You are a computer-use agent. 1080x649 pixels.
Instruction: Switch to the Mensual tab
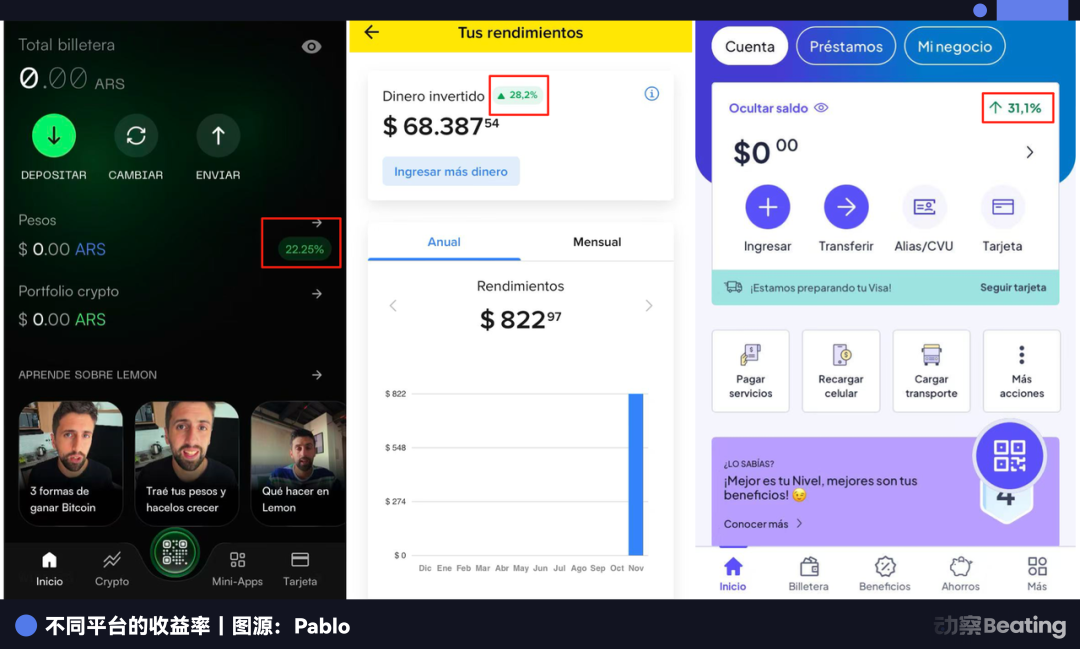click(x=597, y=242)
